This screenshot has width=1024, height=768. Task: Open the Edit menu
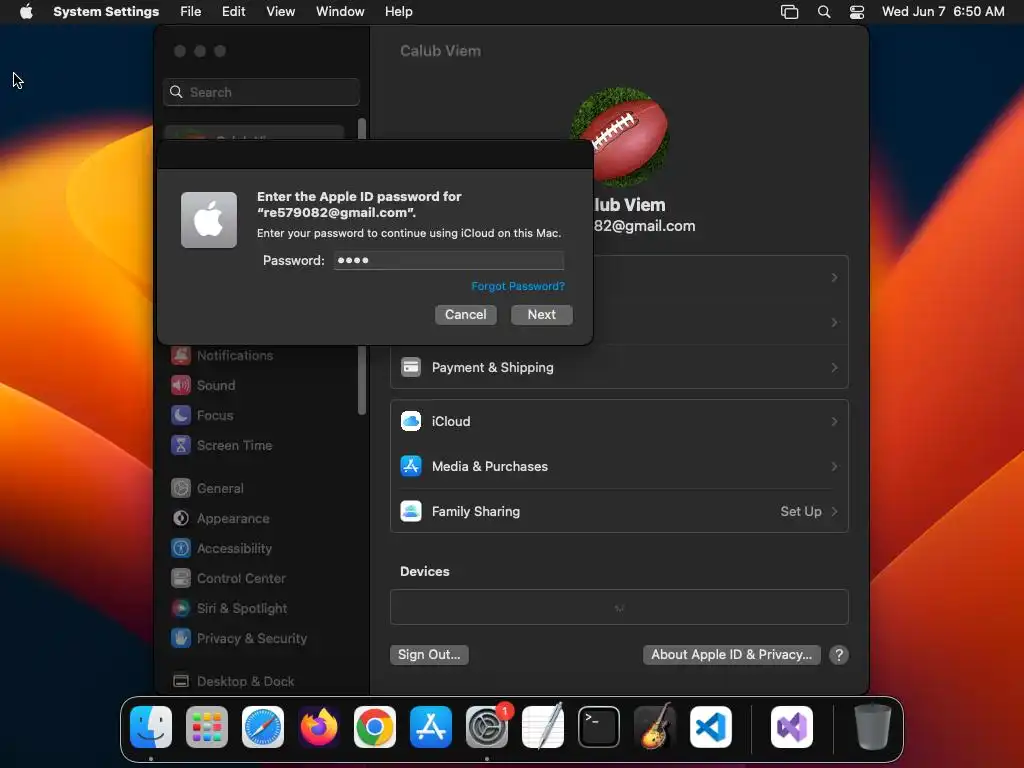(233, 12)
